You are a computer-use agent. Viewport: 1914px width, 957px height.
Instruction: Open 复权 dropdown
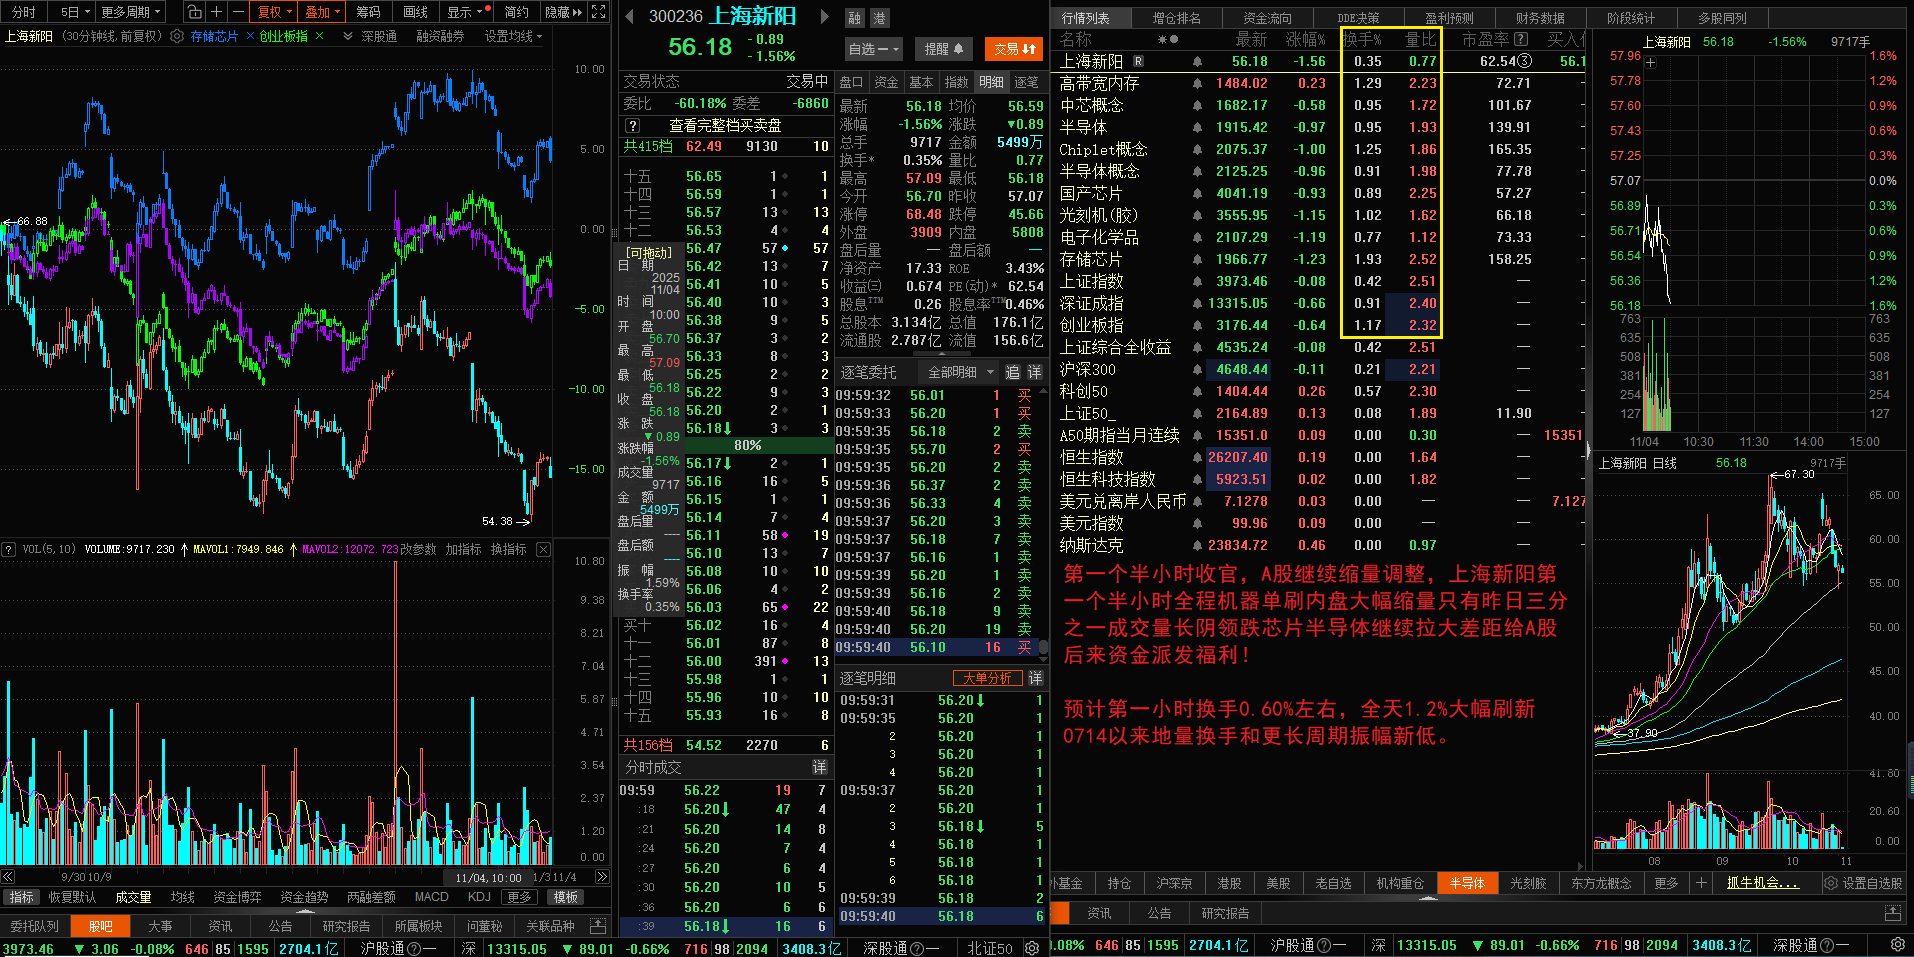coord(275,12)
